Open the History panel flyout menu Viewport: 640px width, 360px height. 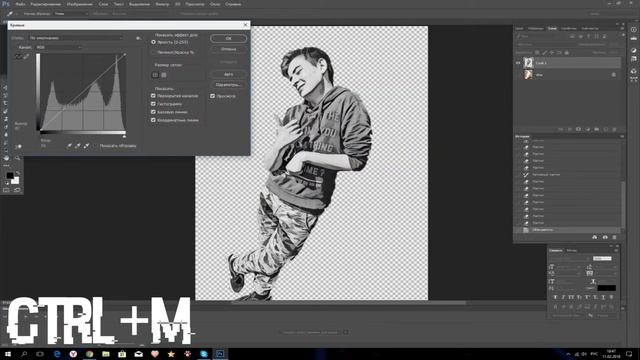click(x=622, y=136)
